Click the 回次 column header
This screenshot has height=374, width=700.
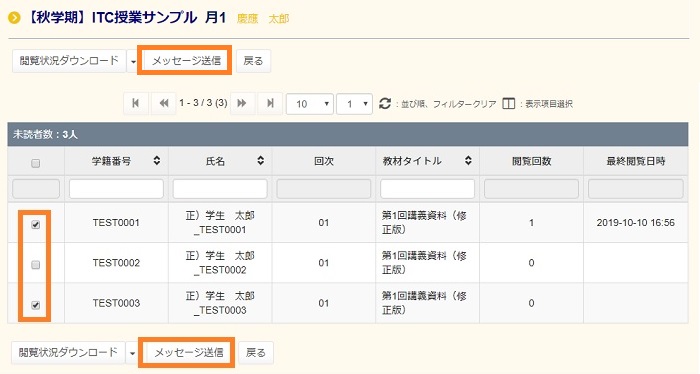(324, 161)
